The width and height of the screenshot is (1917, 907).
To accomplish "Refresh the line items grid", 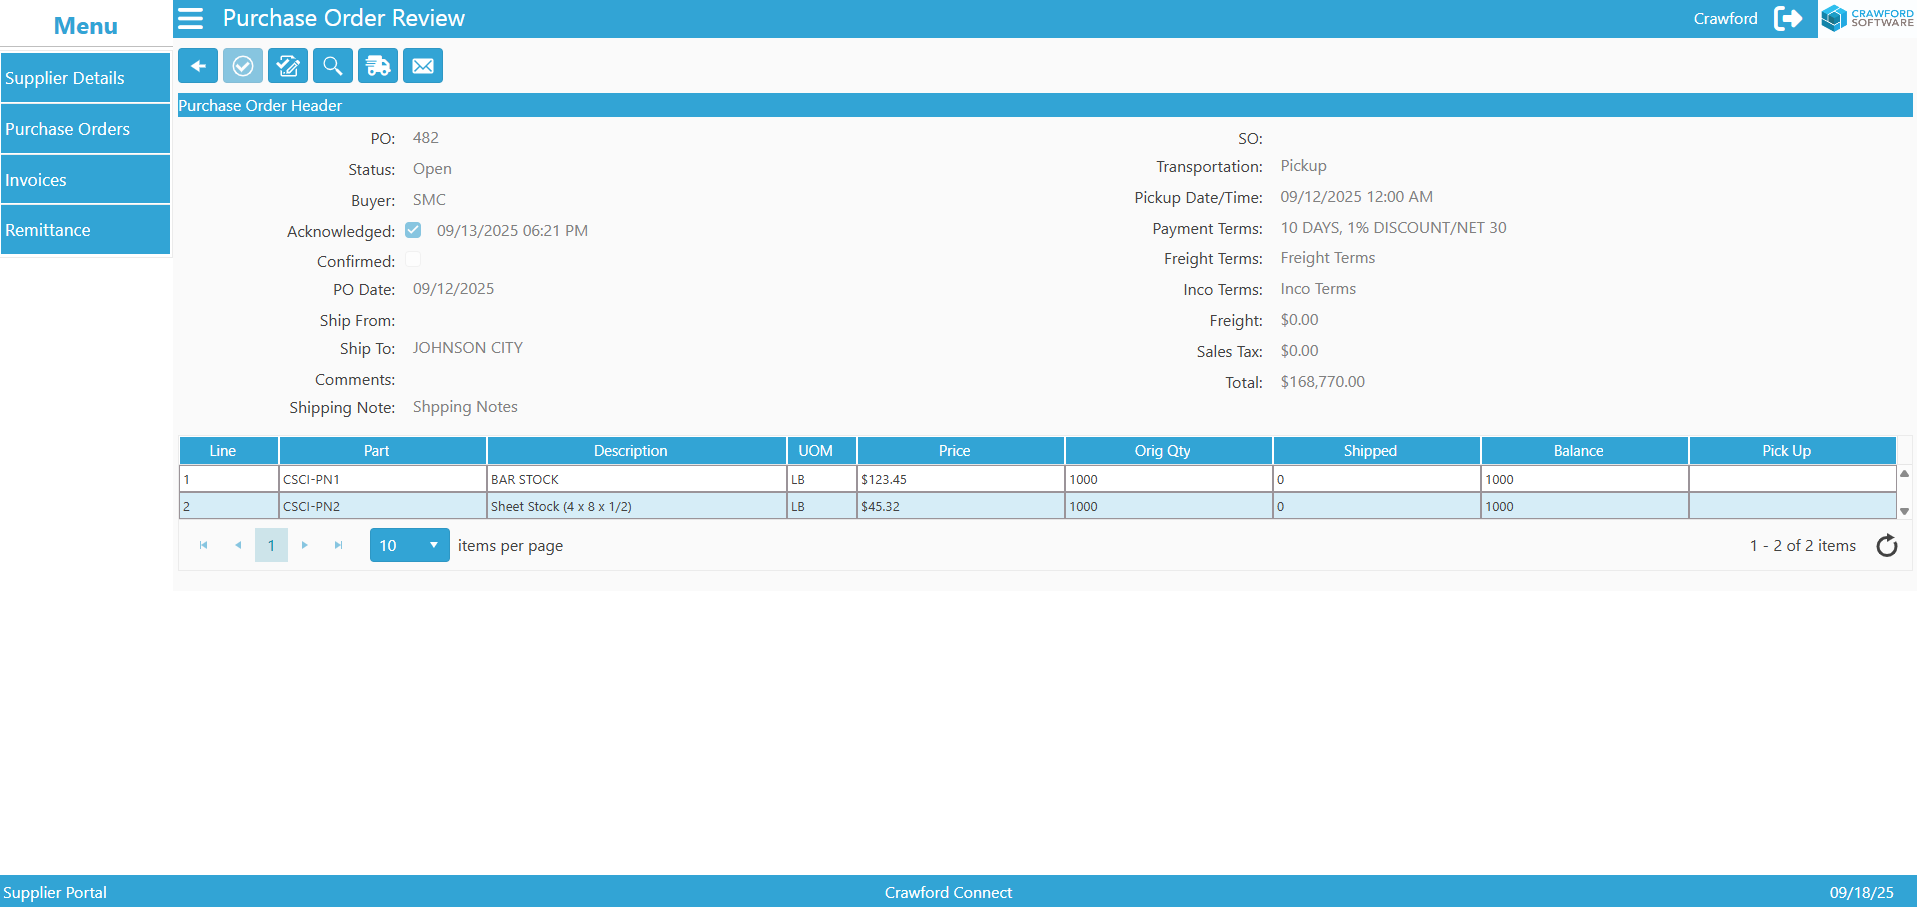I will click(x=1887, y=545).
